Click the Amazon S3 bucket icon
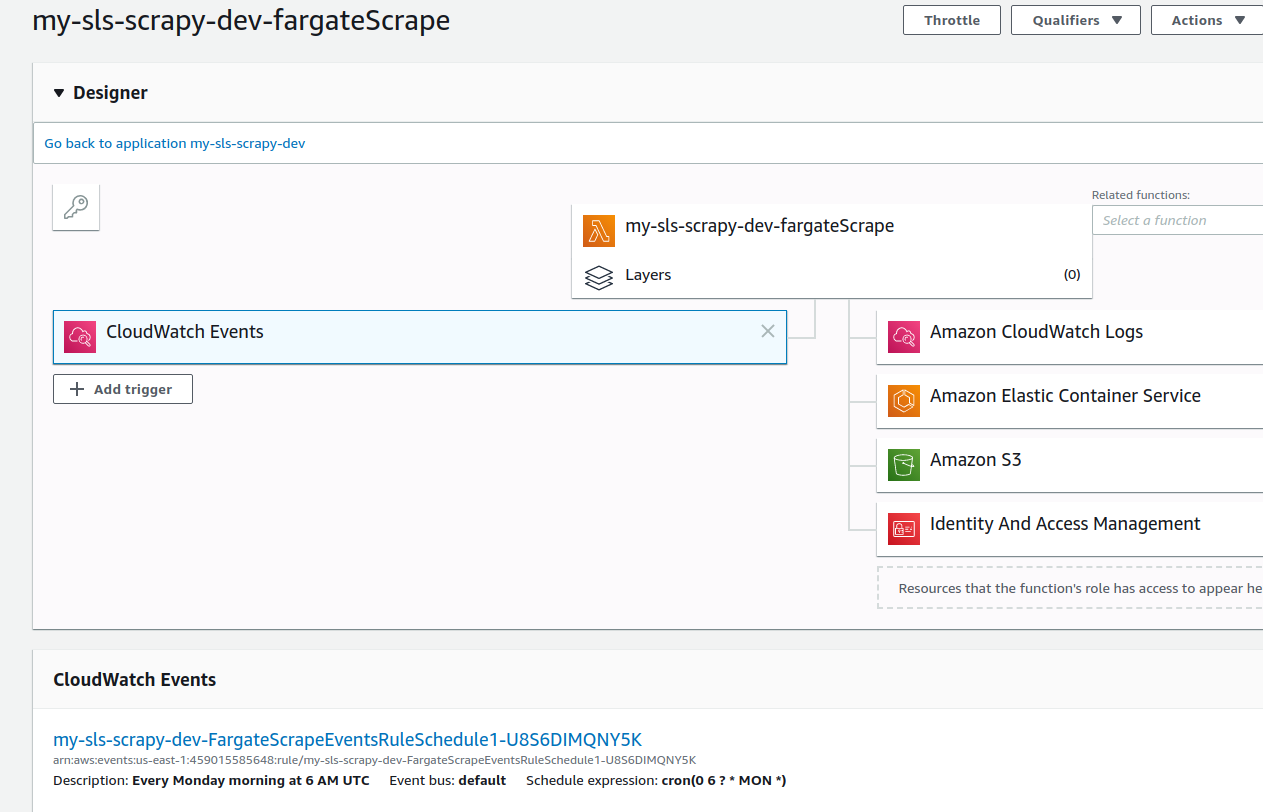The height and width of the screenshot is (812, 1263). pos(903,465)
